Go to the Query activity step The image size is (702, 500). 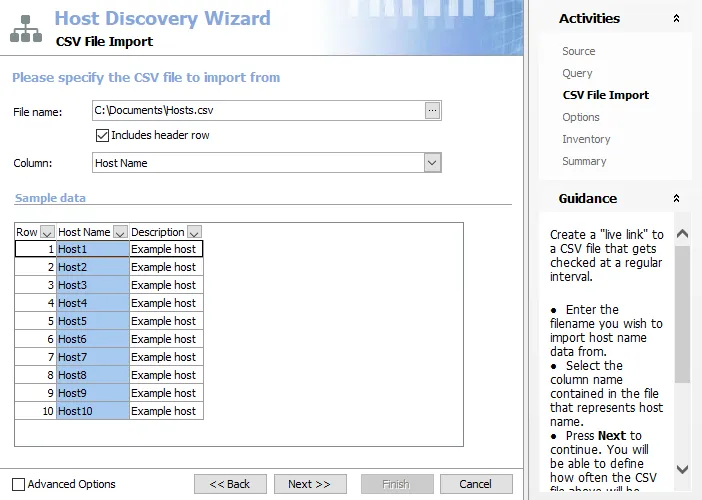point(577,73)
